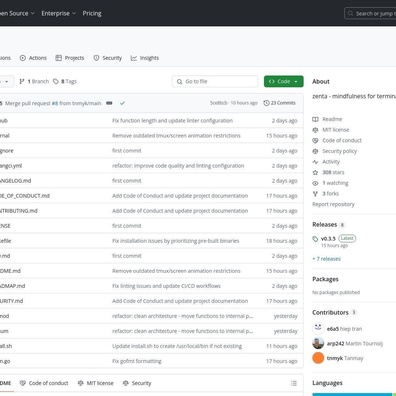Click the Report repository link
Screen dimensions: 396x396
pyautogui.click(x=333, y=204)
